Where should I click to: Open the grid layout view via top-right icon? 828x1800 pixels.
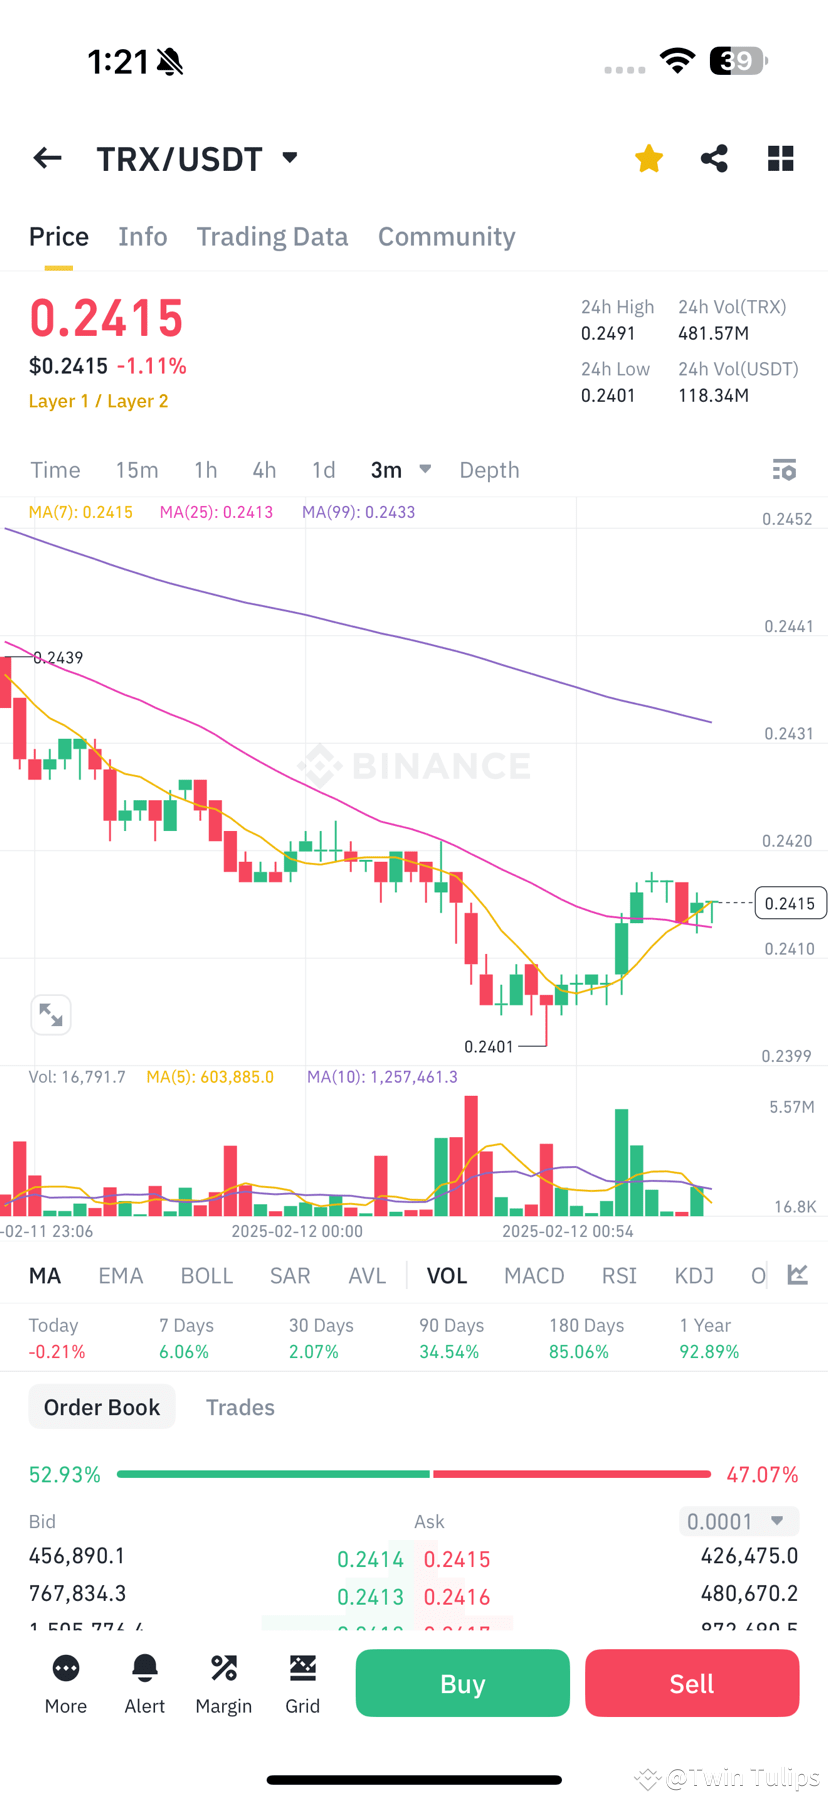pos(780,158)
